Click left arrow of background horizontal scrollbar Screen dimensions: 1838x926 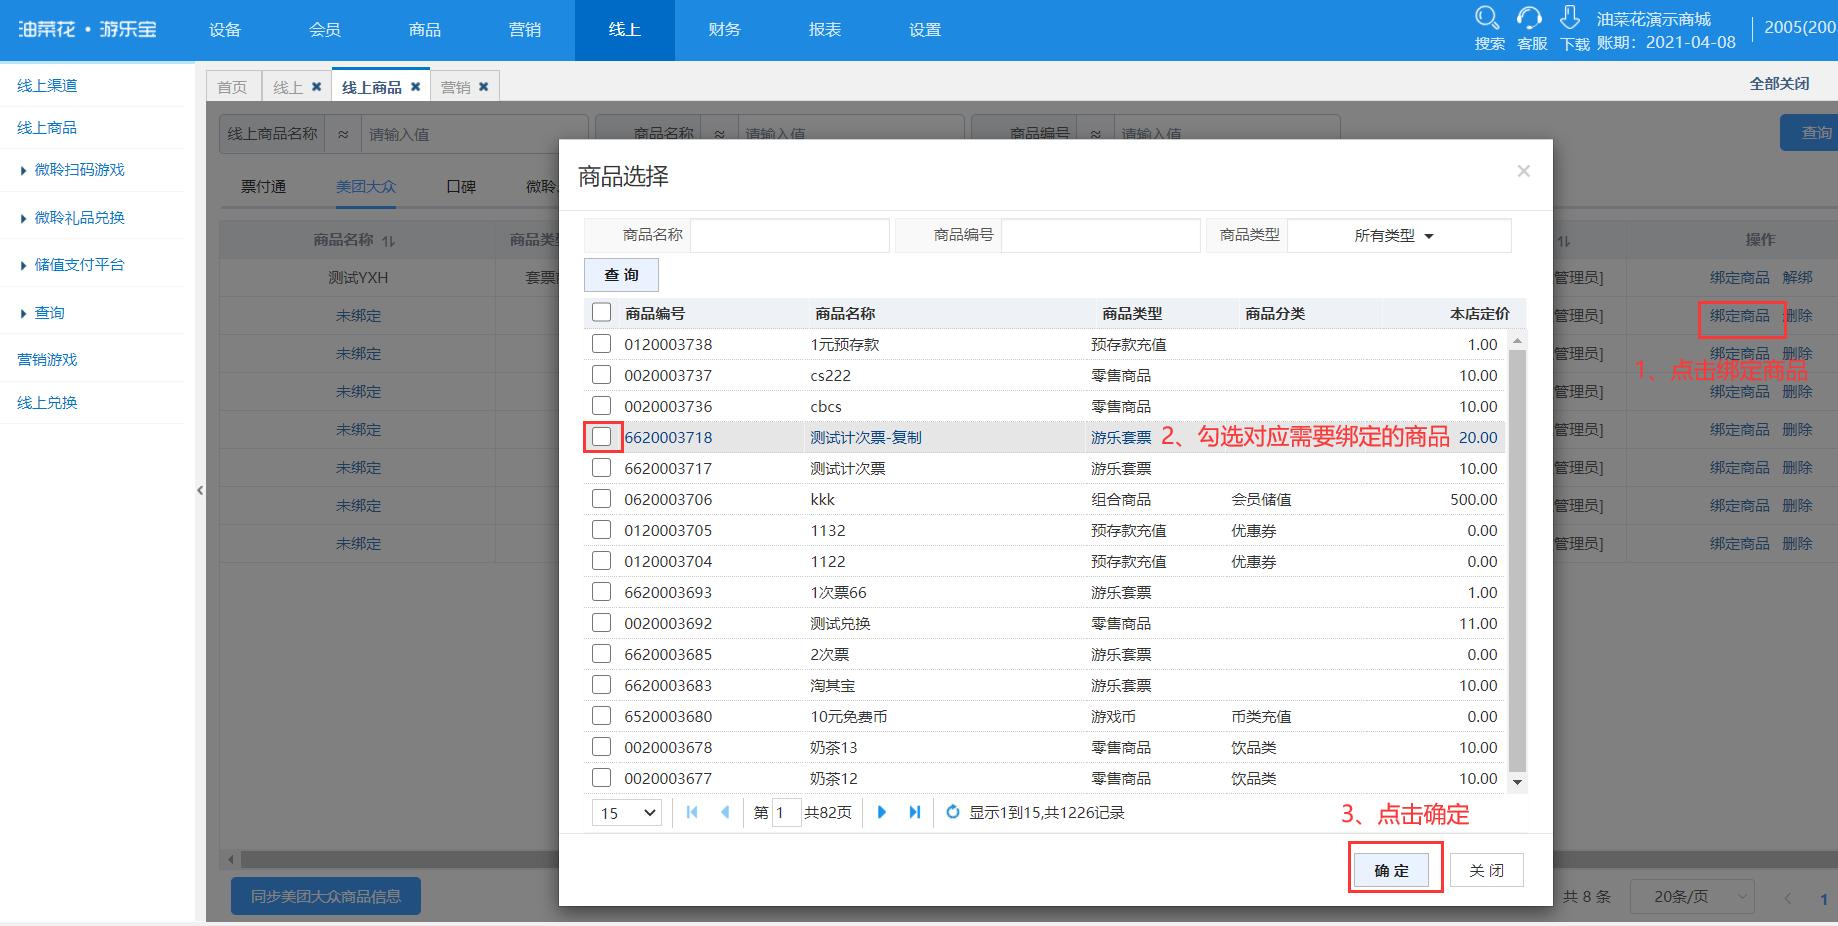(x=231, y=859)
